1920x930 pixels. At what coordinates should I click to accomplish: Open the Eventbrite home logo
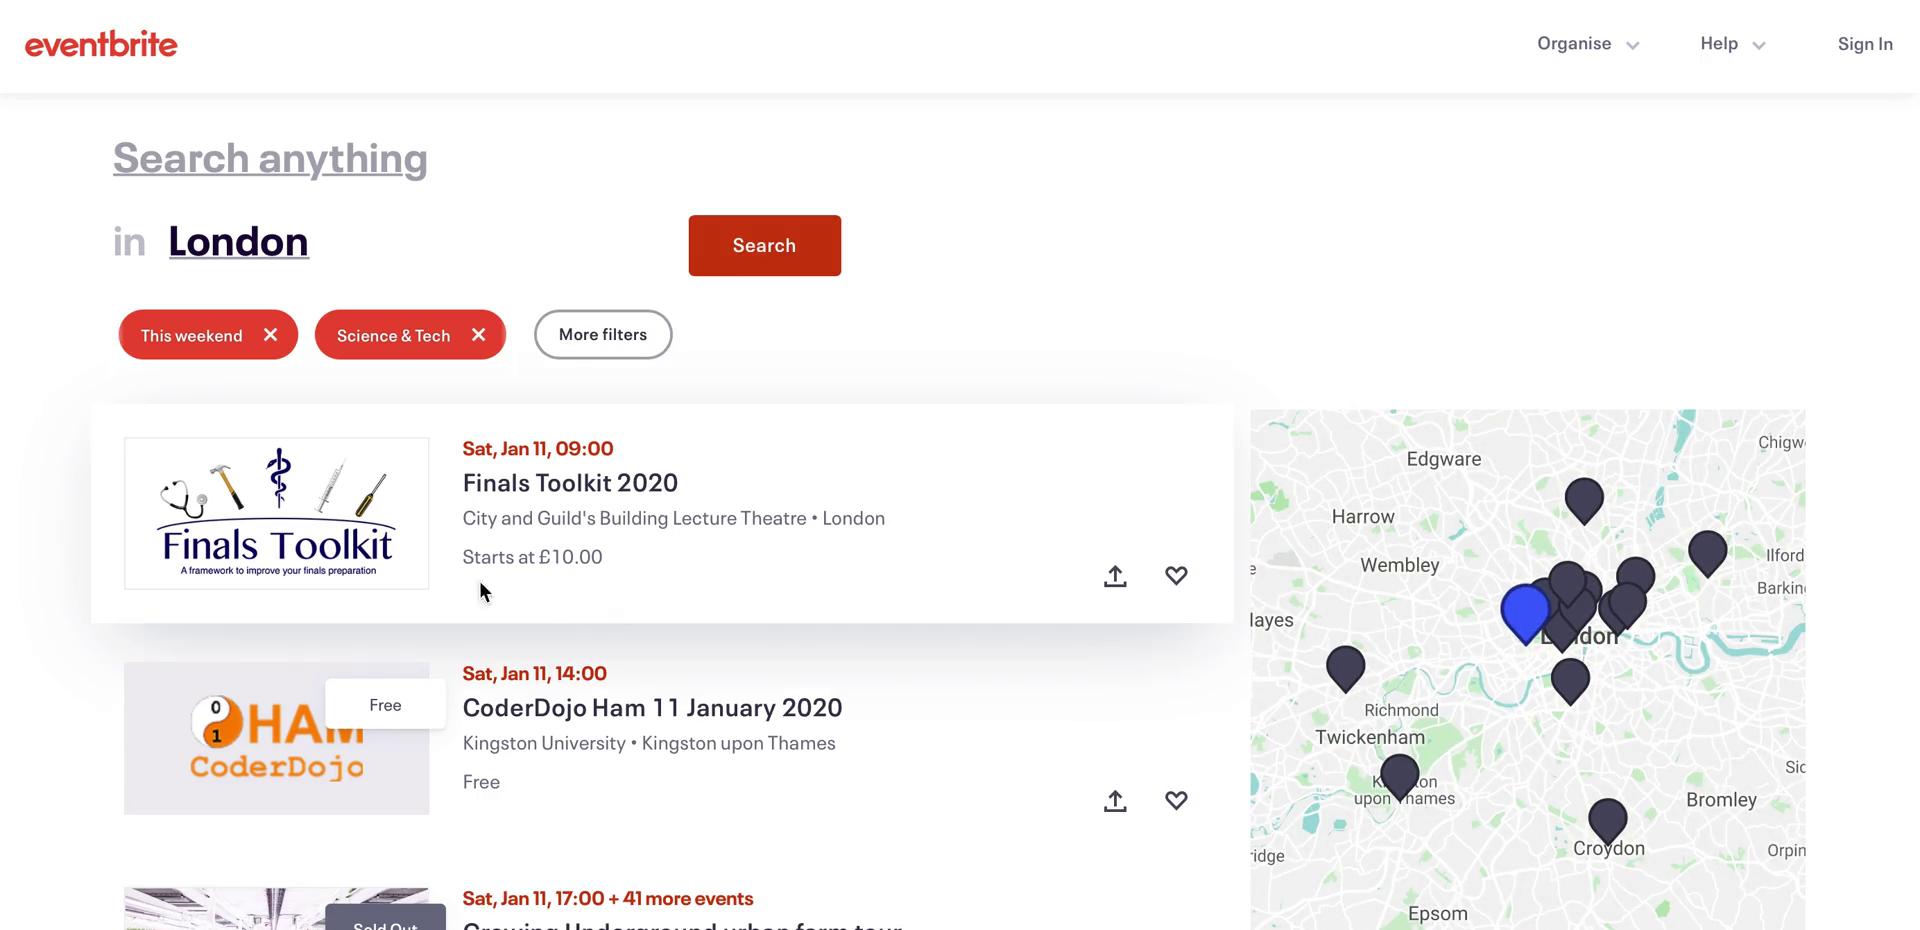(x=101, y=44)
